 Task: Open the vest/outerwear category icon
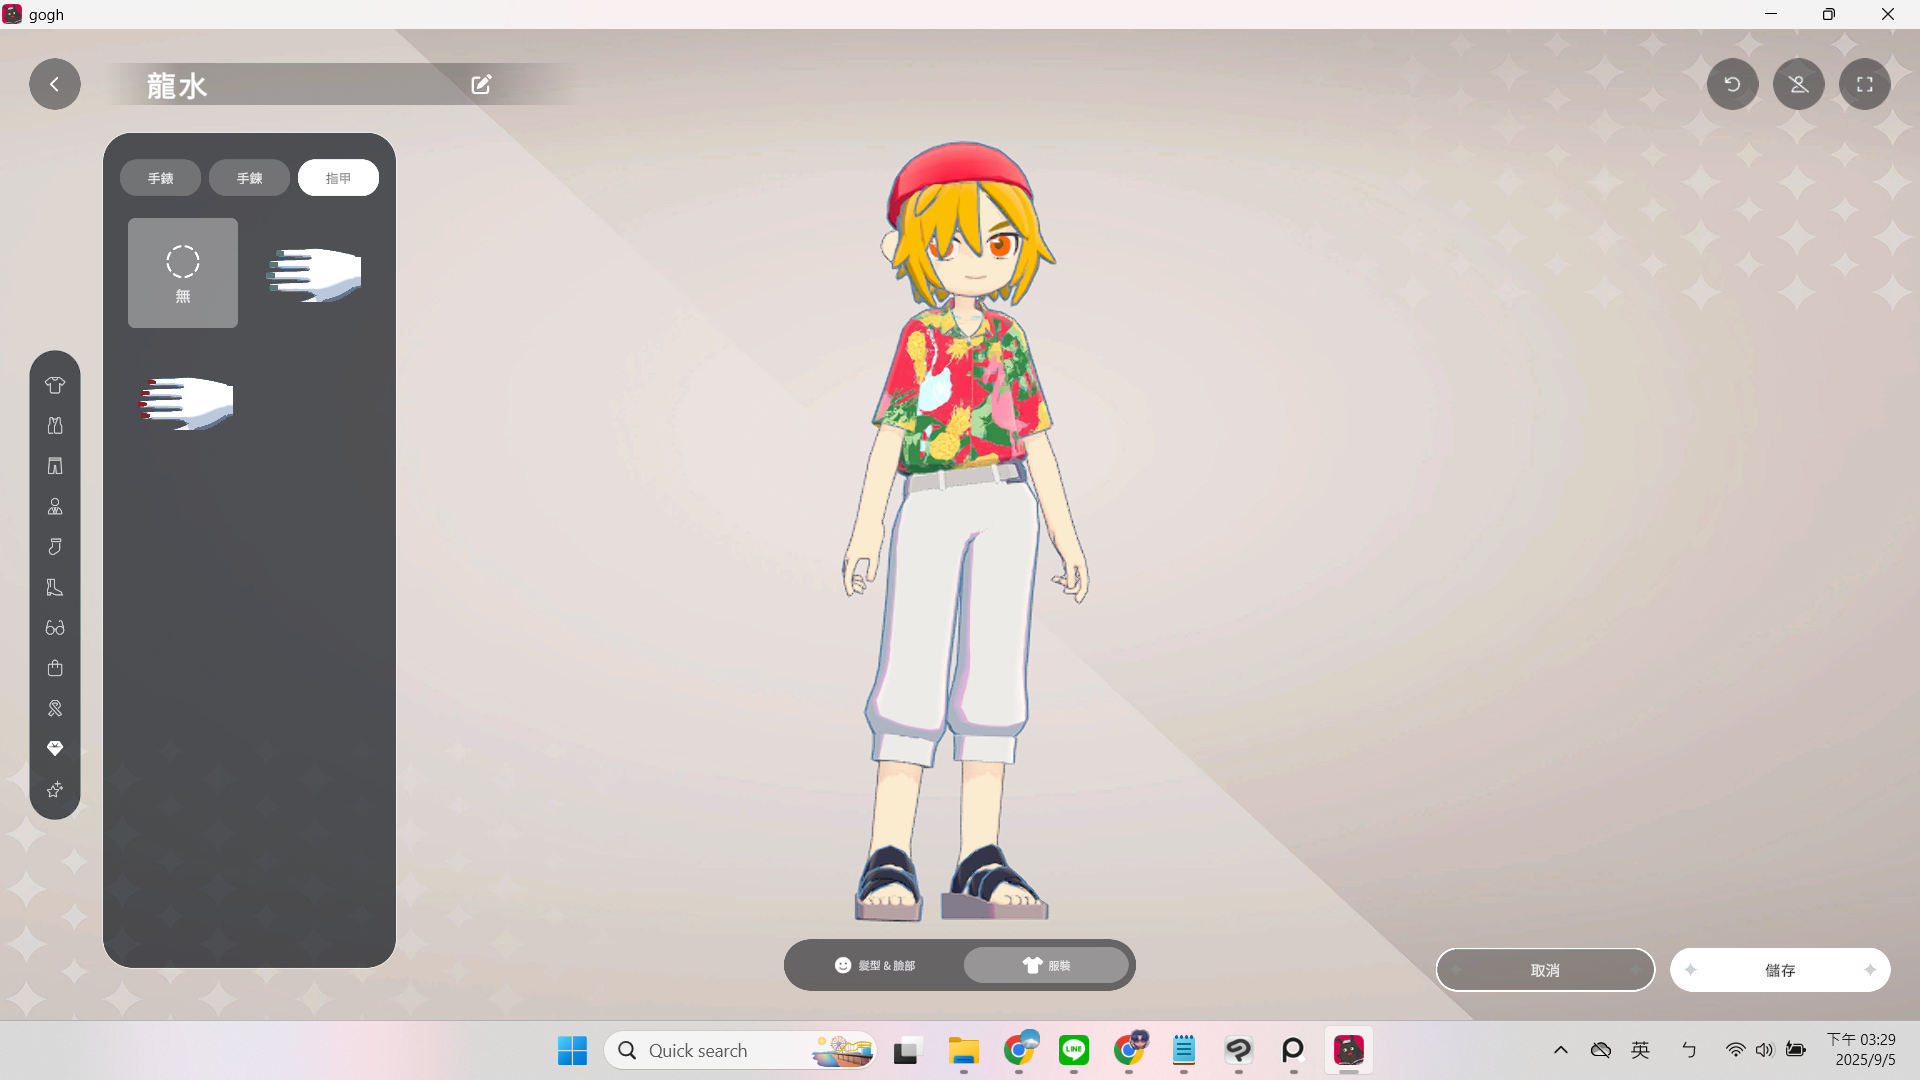(x=55, y=426)
